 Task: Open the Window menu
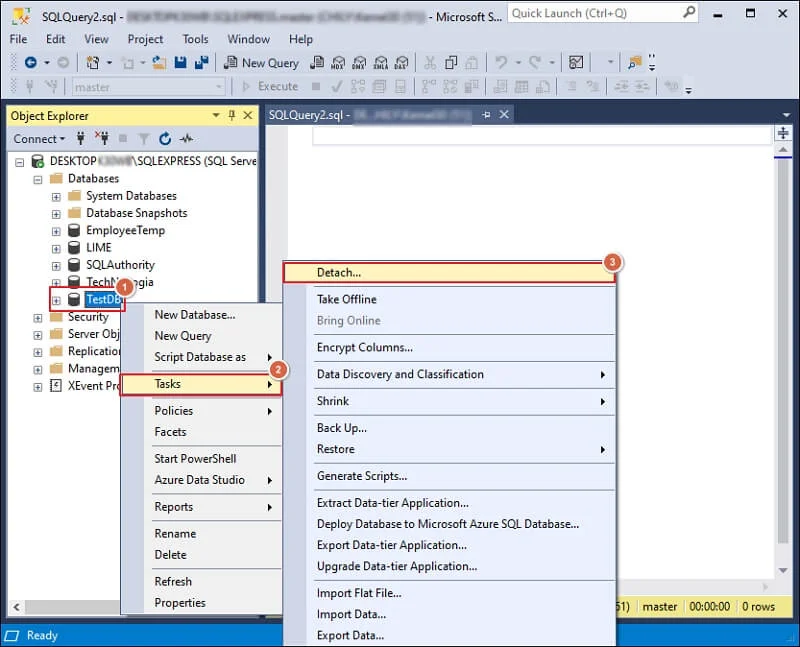click(x=248, y=39)
